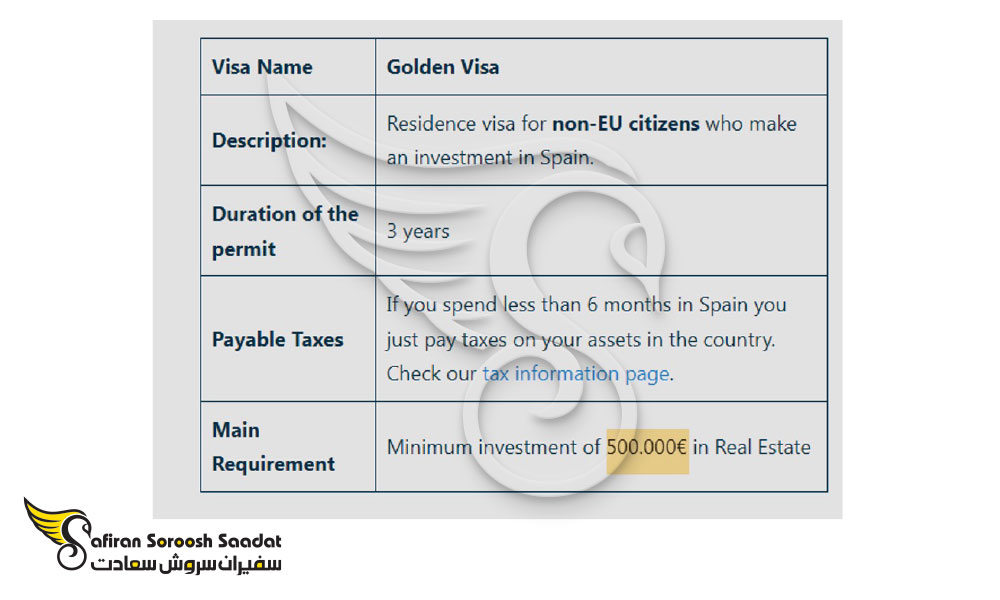Click the bold non-EU citizens text
Image resolution: width=1000 pixels, height=600 pixels.
(x=626, y=124)
